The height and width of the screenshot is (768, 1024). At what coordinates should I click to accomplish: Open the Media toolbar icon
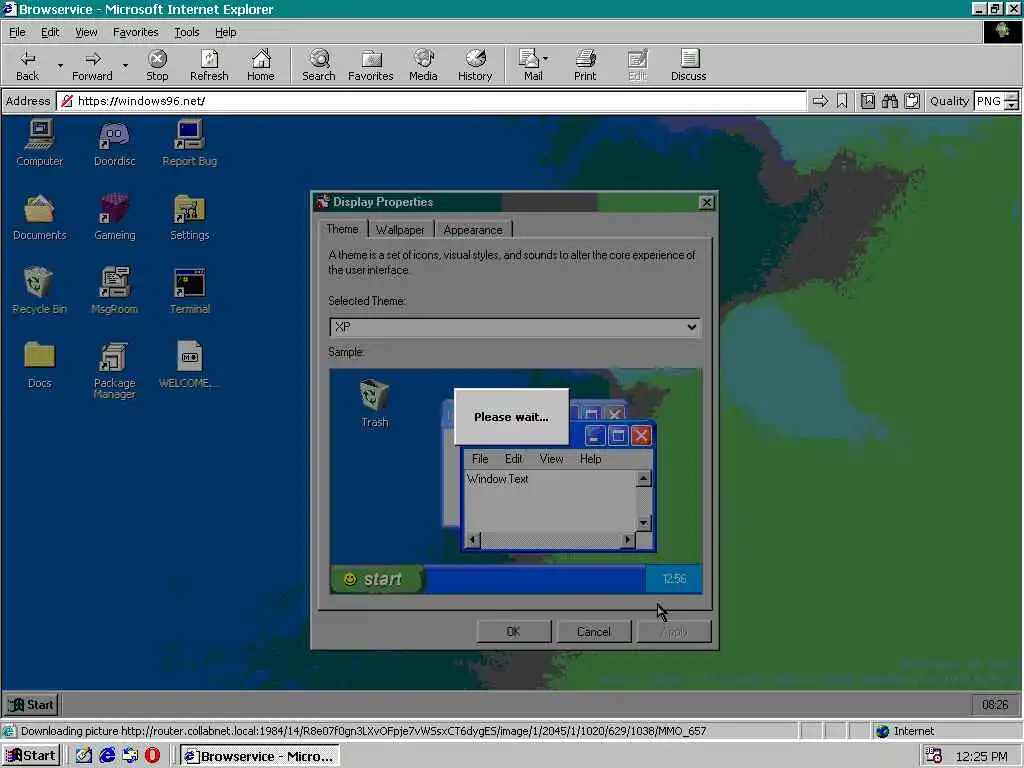pos(423,65)
